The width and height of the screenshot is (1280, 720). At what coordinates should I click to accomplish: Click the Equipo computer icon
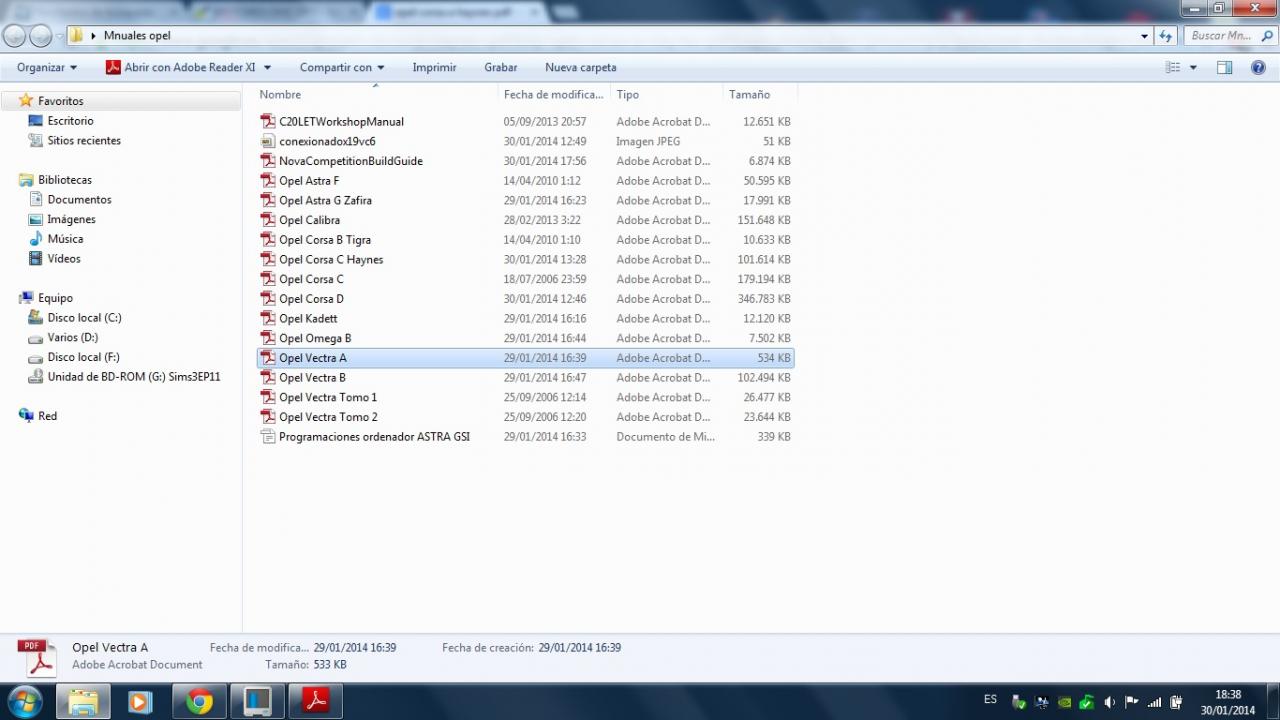(26, 298)
